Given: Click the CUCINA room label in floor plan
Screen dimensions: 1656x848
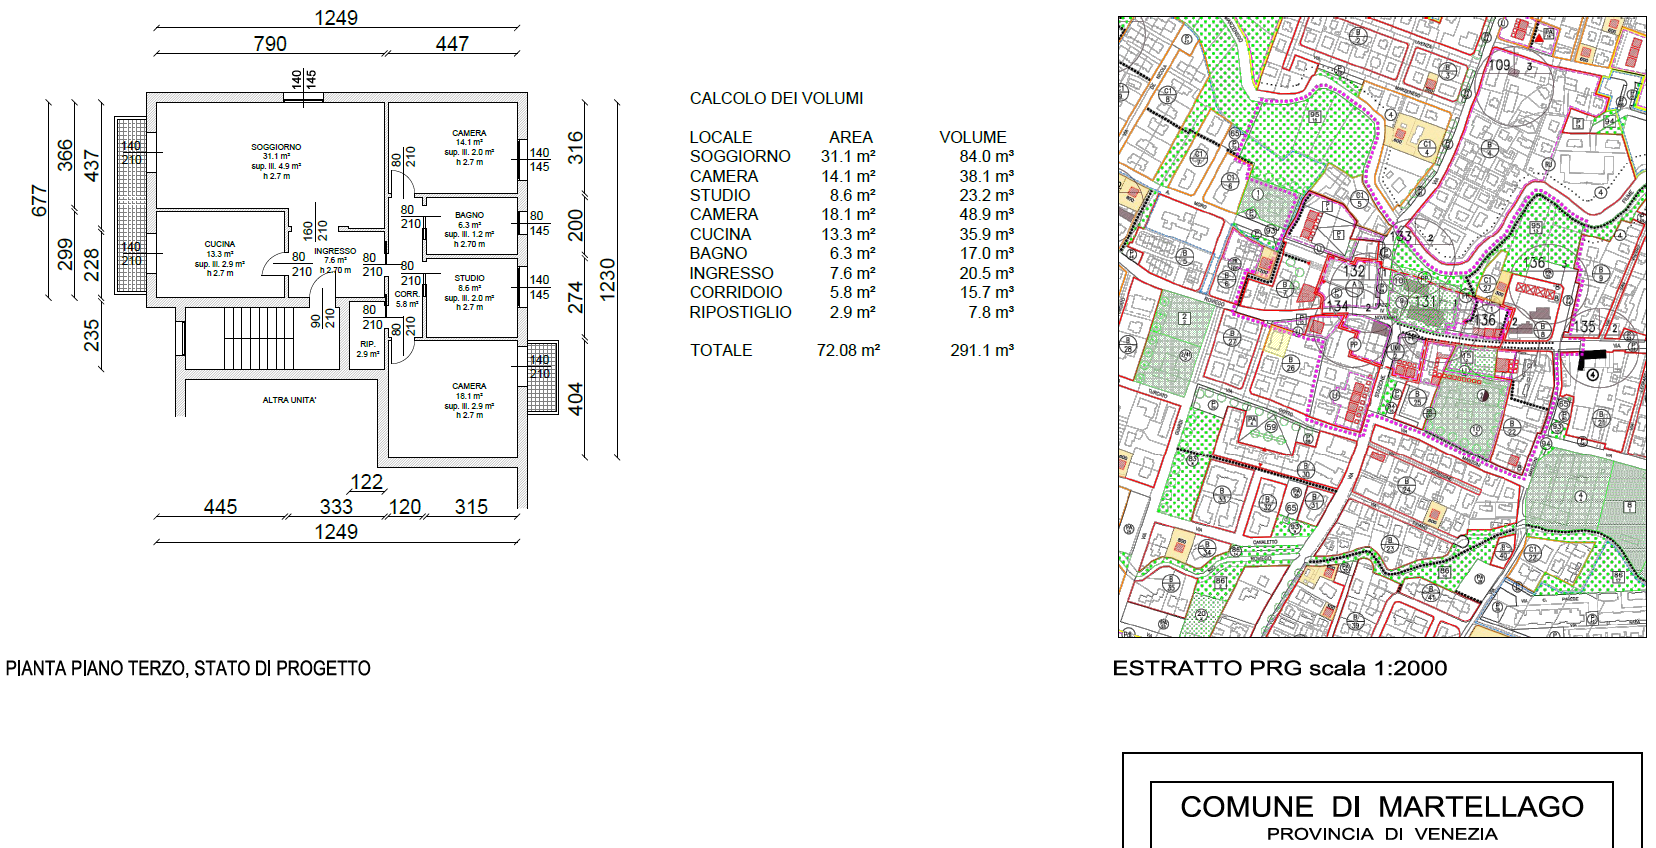Looking at the screenshot, I should click(x=220, y=244).
